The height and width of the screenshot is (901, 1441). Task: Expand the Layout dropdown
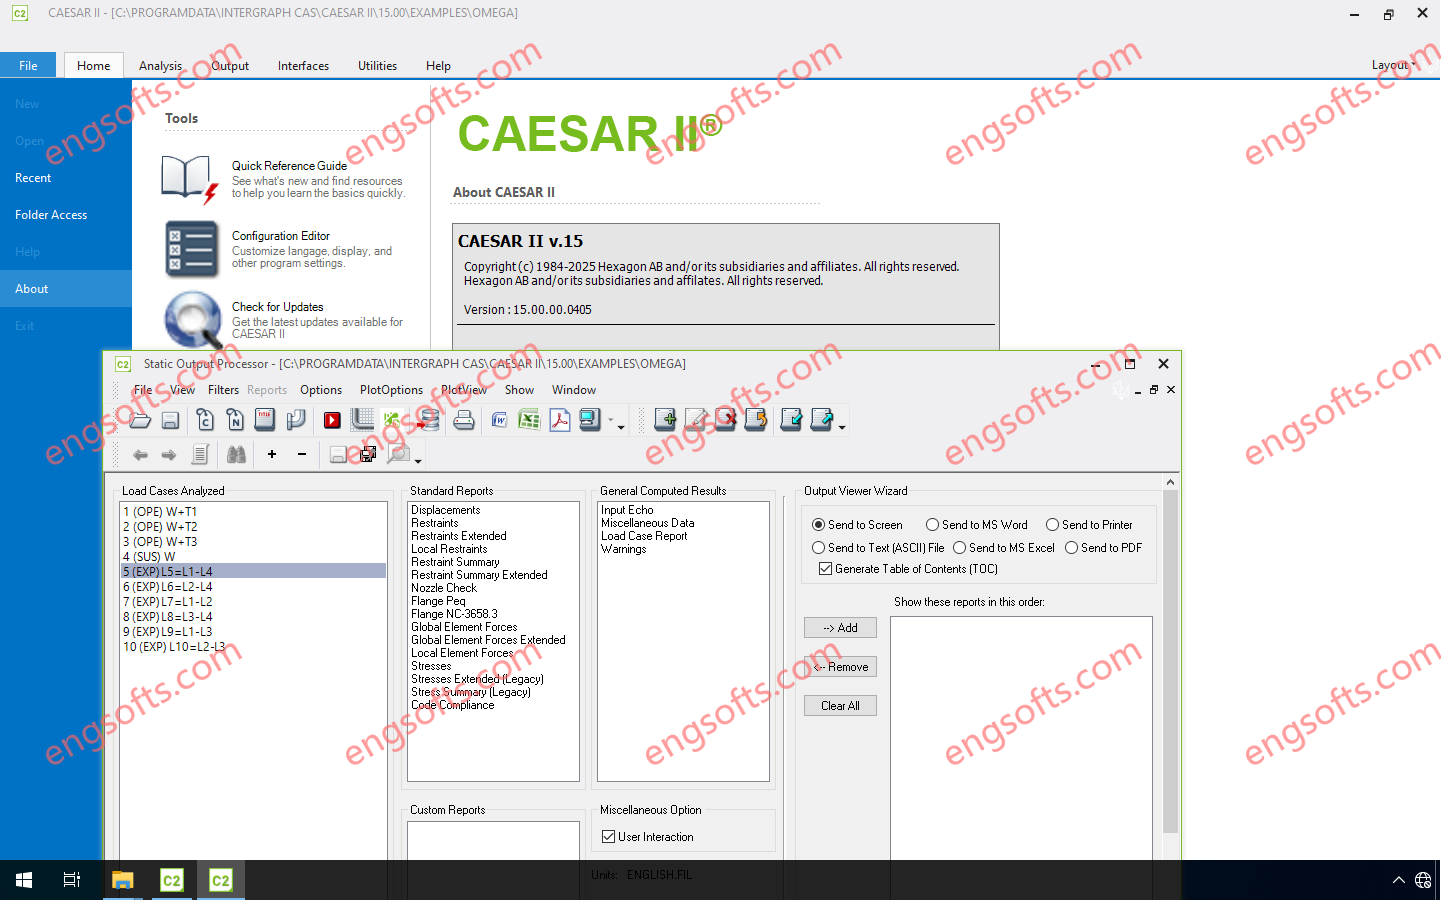click(1393, 65)
